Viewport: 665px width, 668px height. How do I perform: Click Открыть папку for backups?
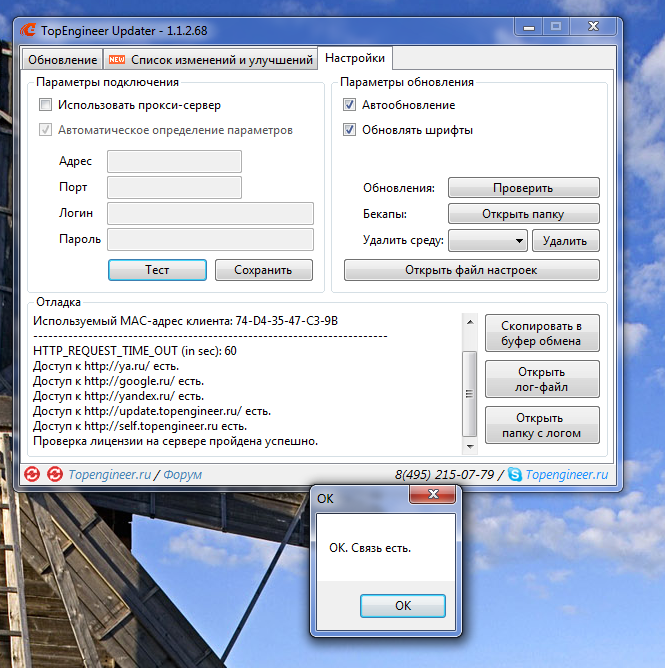pos(524,214)
